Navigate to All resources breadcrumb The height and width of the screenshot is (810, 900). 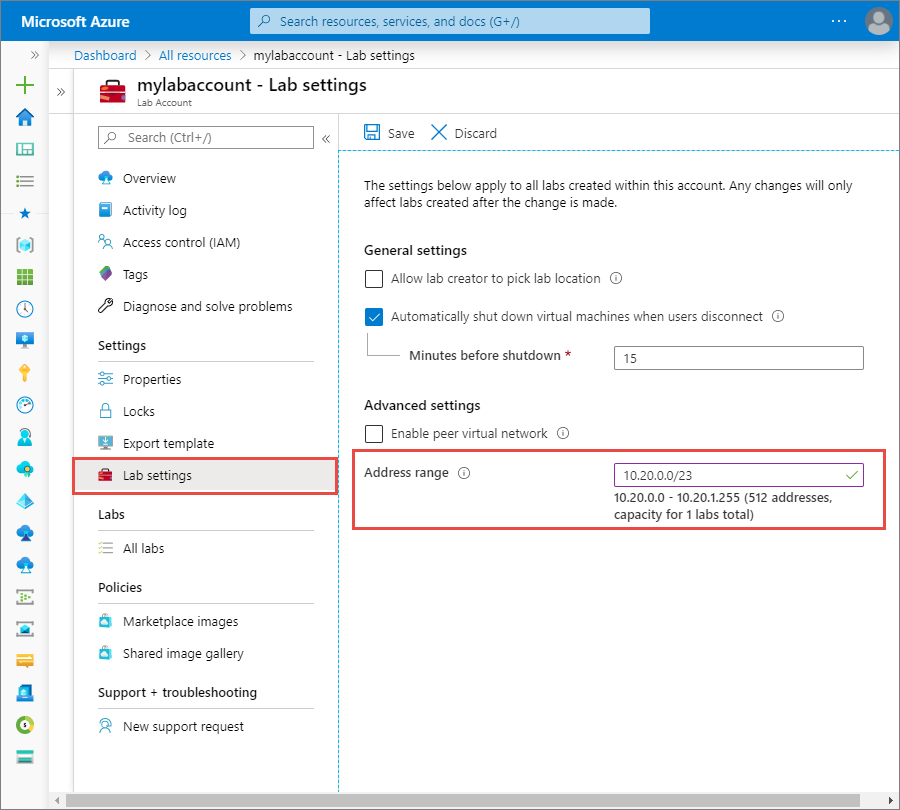click(195, 55)
